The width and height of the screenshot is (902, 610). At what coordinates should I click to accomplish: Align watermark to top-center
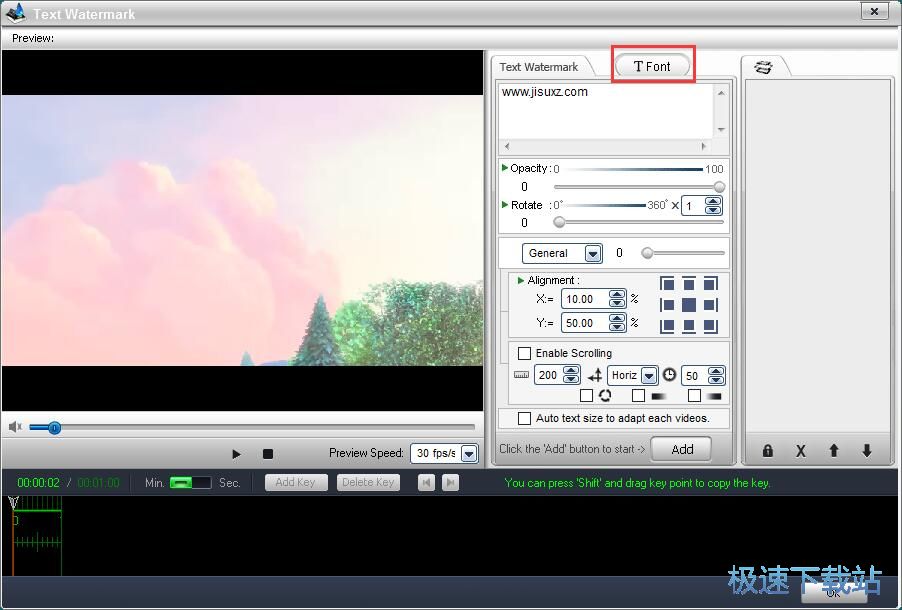tap(689, 284)
